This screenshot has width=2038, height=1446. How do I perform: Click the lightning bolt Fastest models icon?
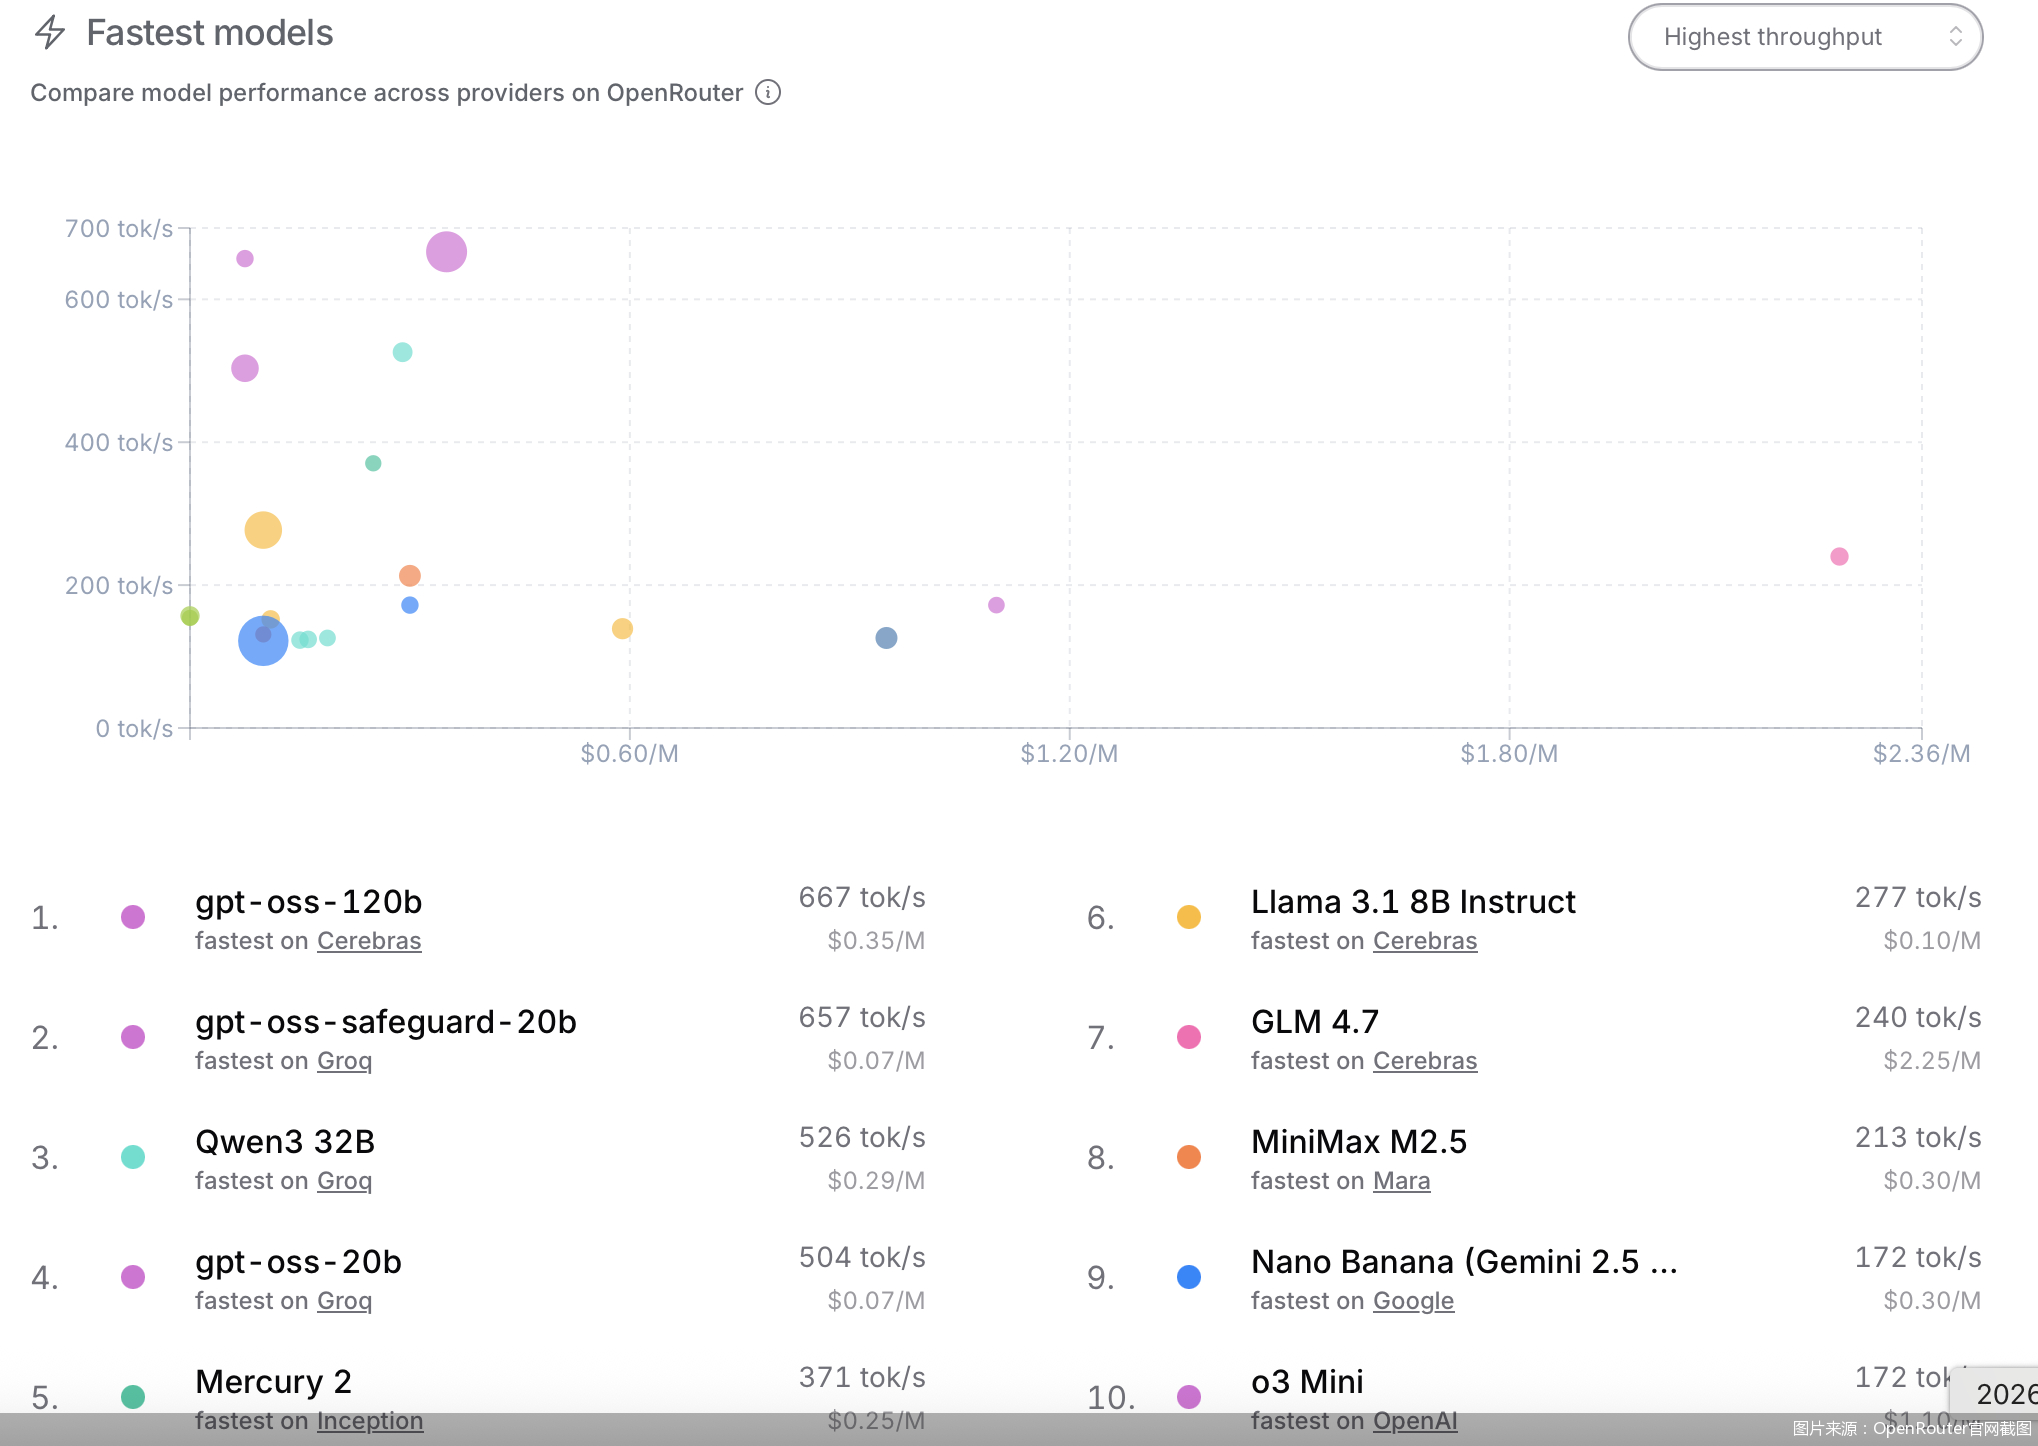coord(50,33)
